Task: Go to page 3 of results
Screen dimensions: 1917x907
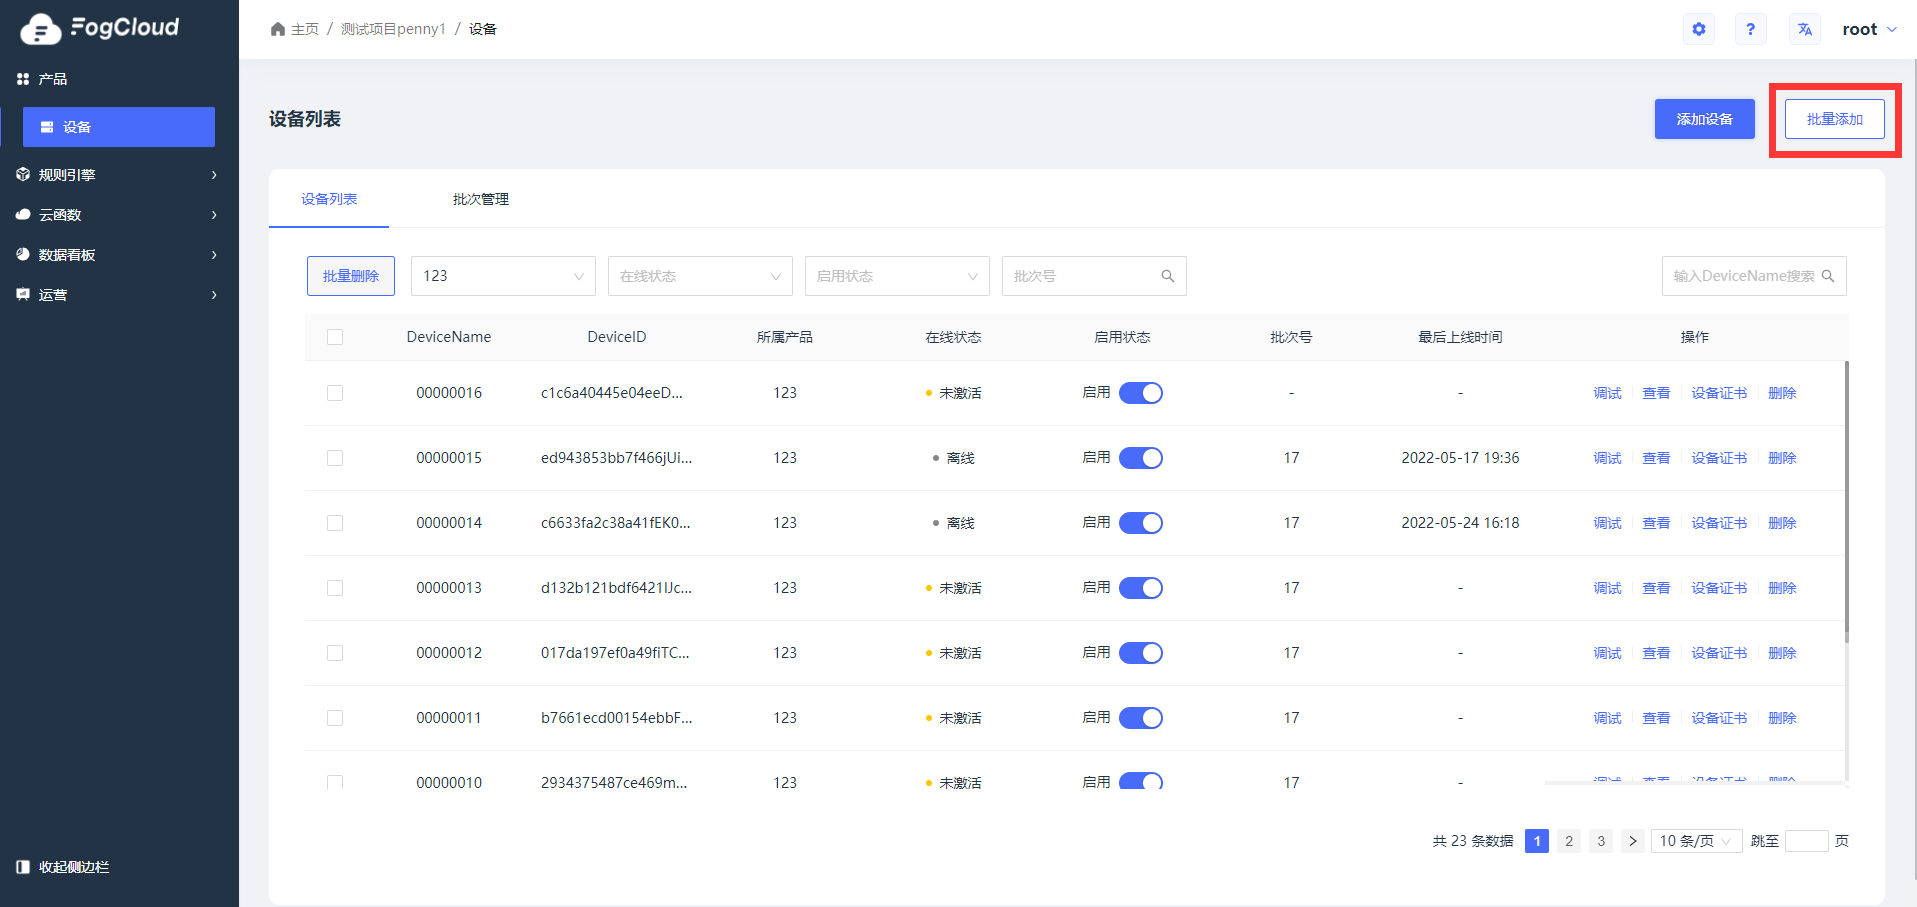Action: click(1601, 841)
